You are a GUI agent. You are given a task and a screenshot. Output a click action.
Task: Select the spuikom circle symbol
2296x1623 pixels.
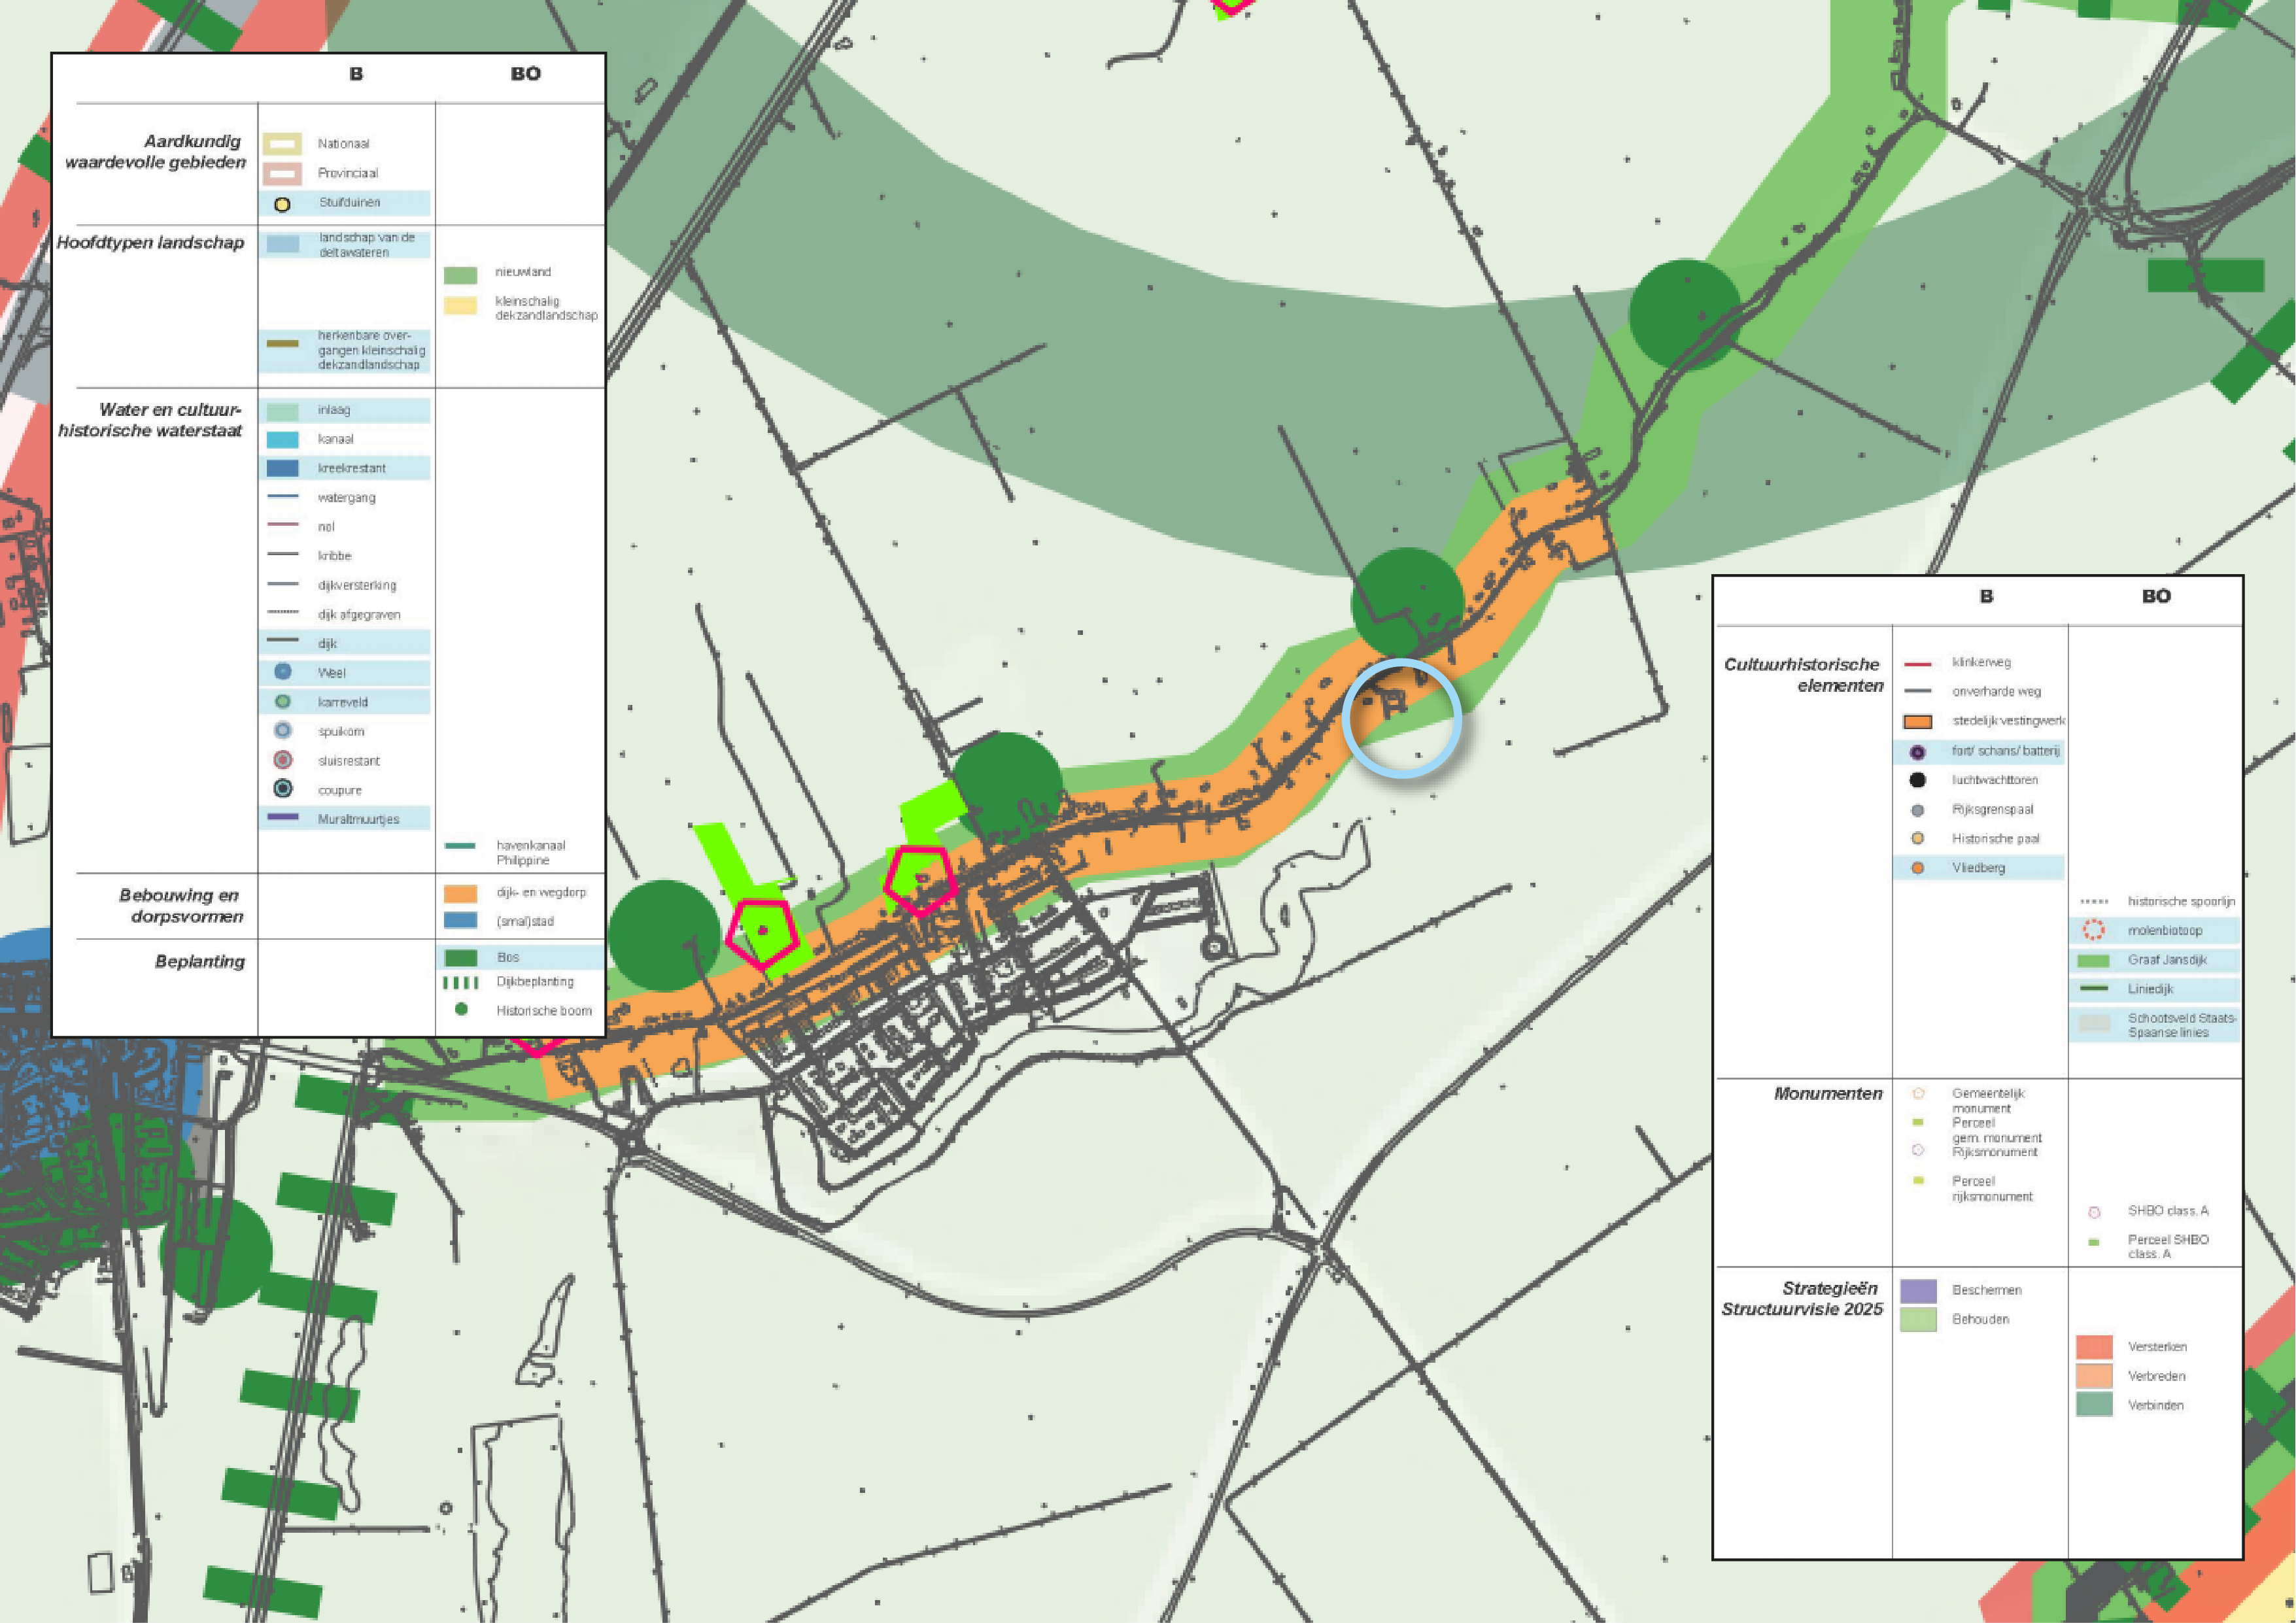click(x=283, y=731)
